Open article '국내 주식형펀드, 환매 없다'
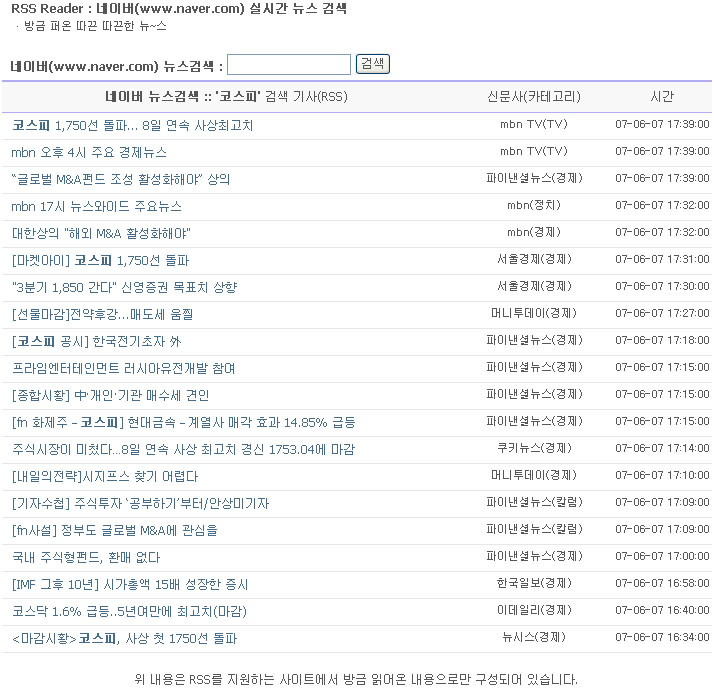 pos(86,557)
